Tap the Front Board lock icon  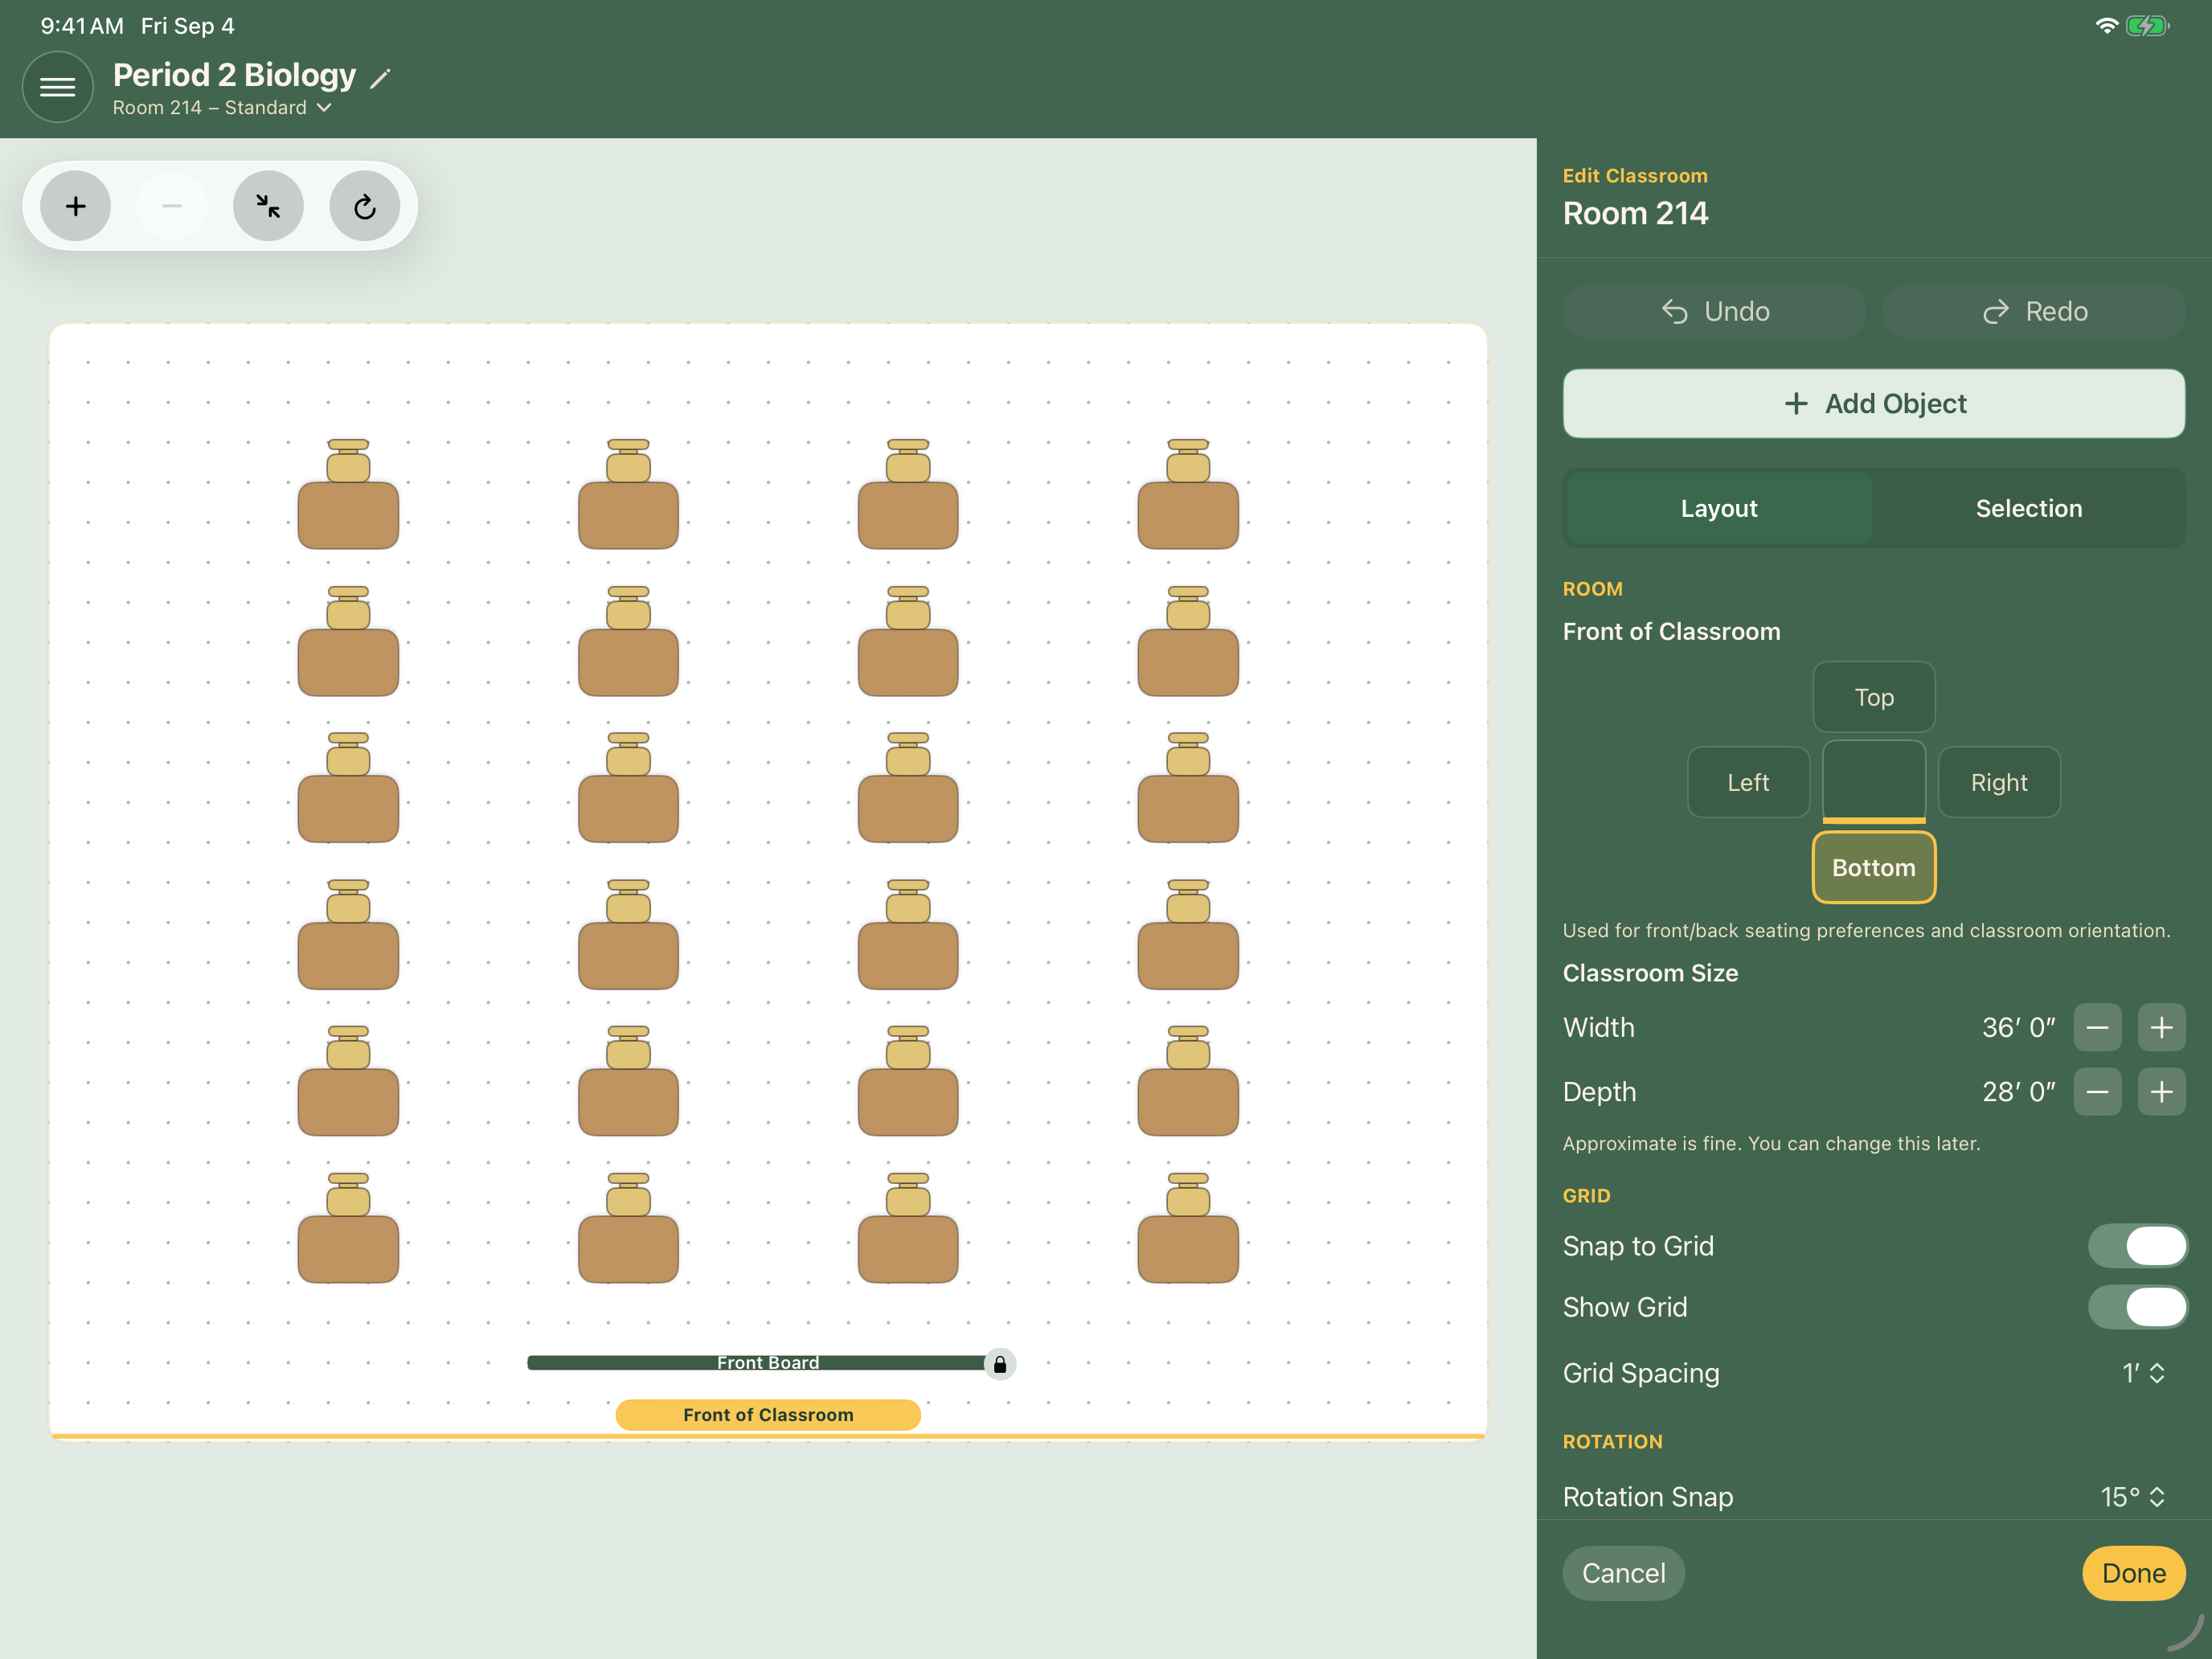pyautogui.click(x=1000, y=1364)
